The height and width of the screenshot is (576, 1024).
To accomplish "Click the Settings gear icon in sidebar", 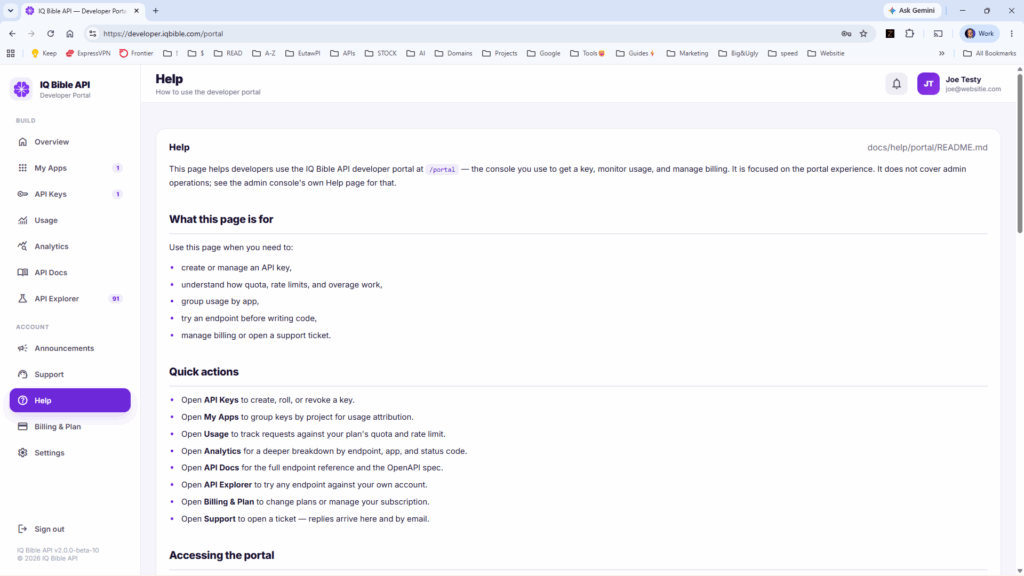I will [x=23, y=453].
